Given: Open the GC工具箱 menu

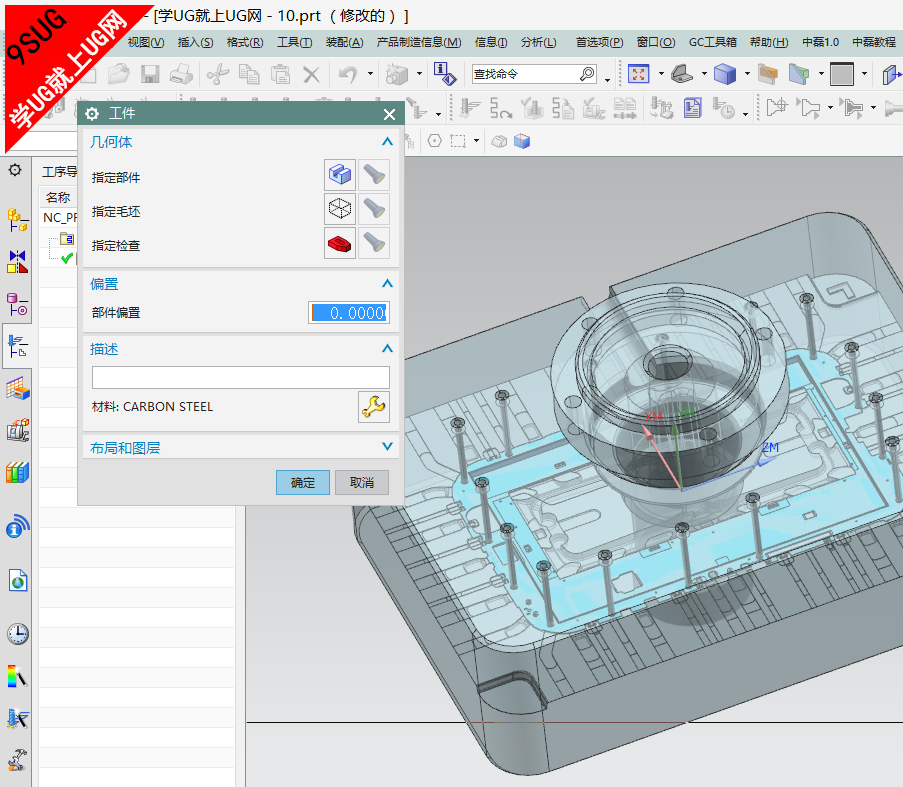Looking at the screenshot, I should click(712, 43).
